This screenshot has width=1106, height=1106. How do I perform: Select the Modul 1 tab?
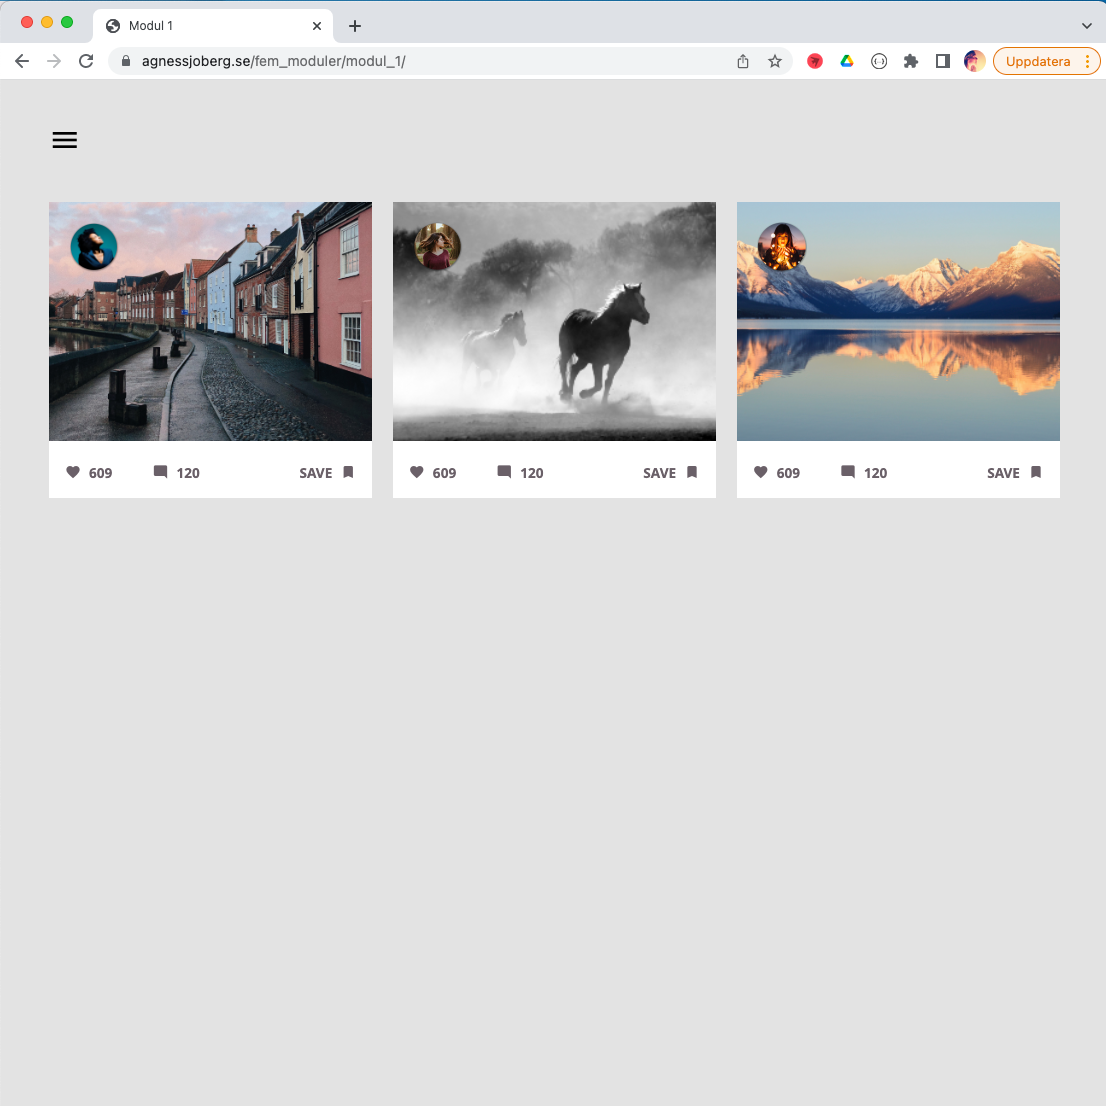tap(212, 26)
